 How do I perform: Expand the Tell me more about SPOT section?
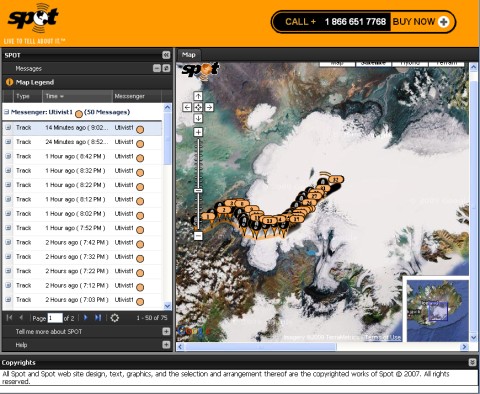[x=166, y=331]
